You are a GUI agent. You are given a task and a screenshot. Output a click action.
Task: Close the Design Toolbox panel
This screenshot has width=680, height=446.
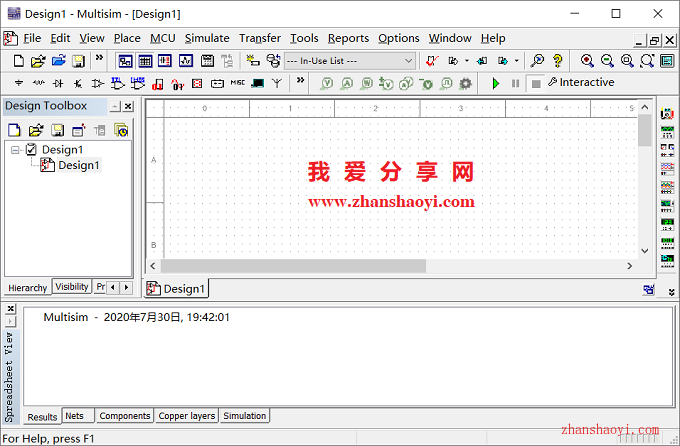click(128, 106)
